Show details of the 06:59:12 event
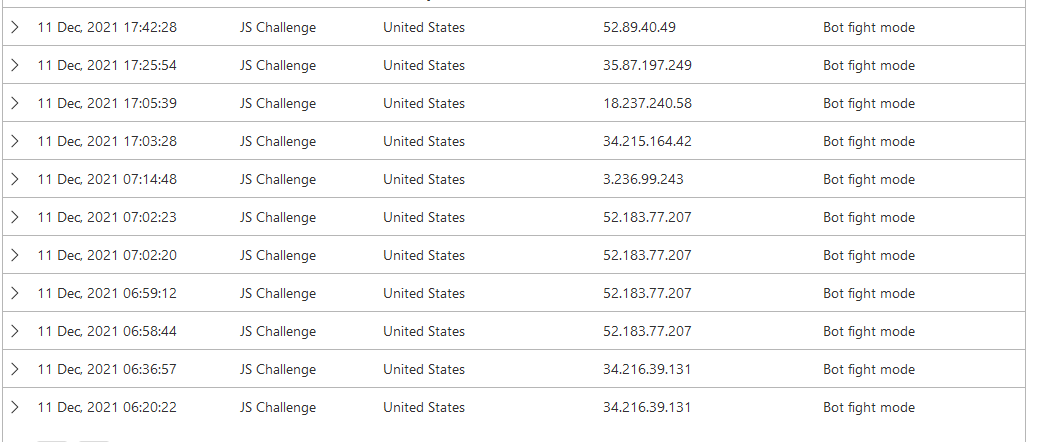 pos(14,294)
